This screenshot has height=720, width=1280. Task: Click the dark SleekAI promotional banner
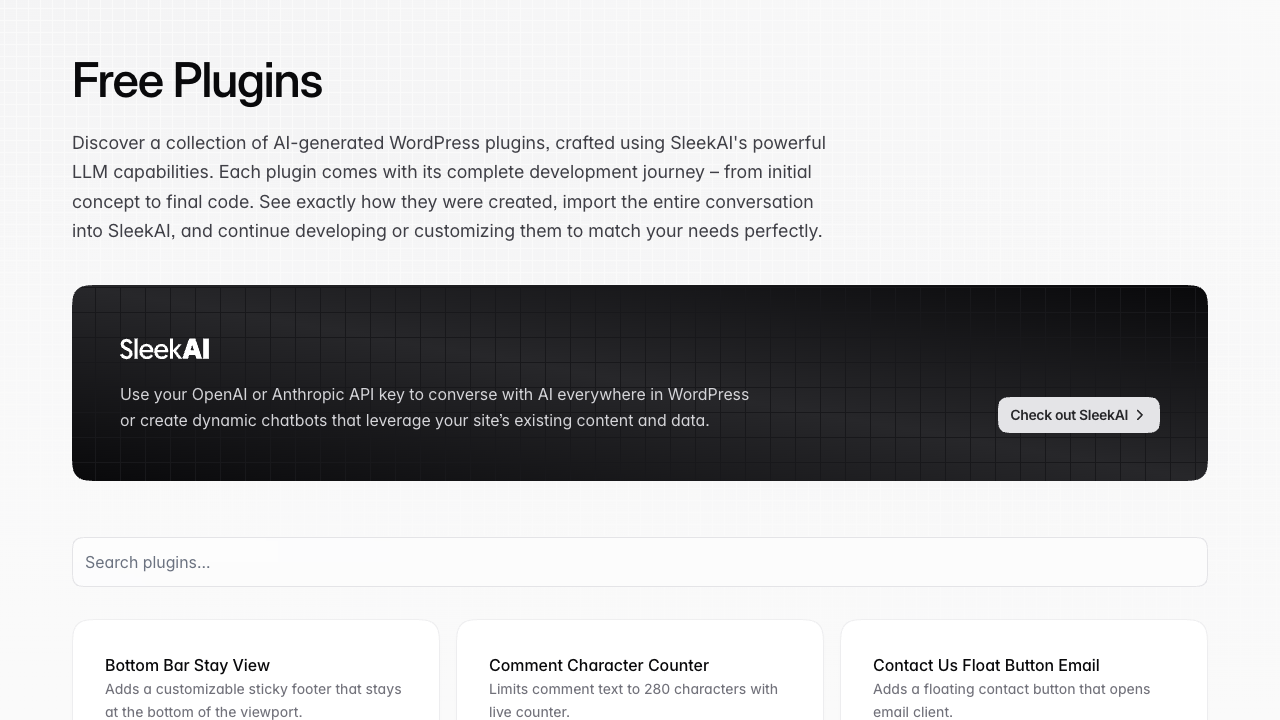pos(640,383)
